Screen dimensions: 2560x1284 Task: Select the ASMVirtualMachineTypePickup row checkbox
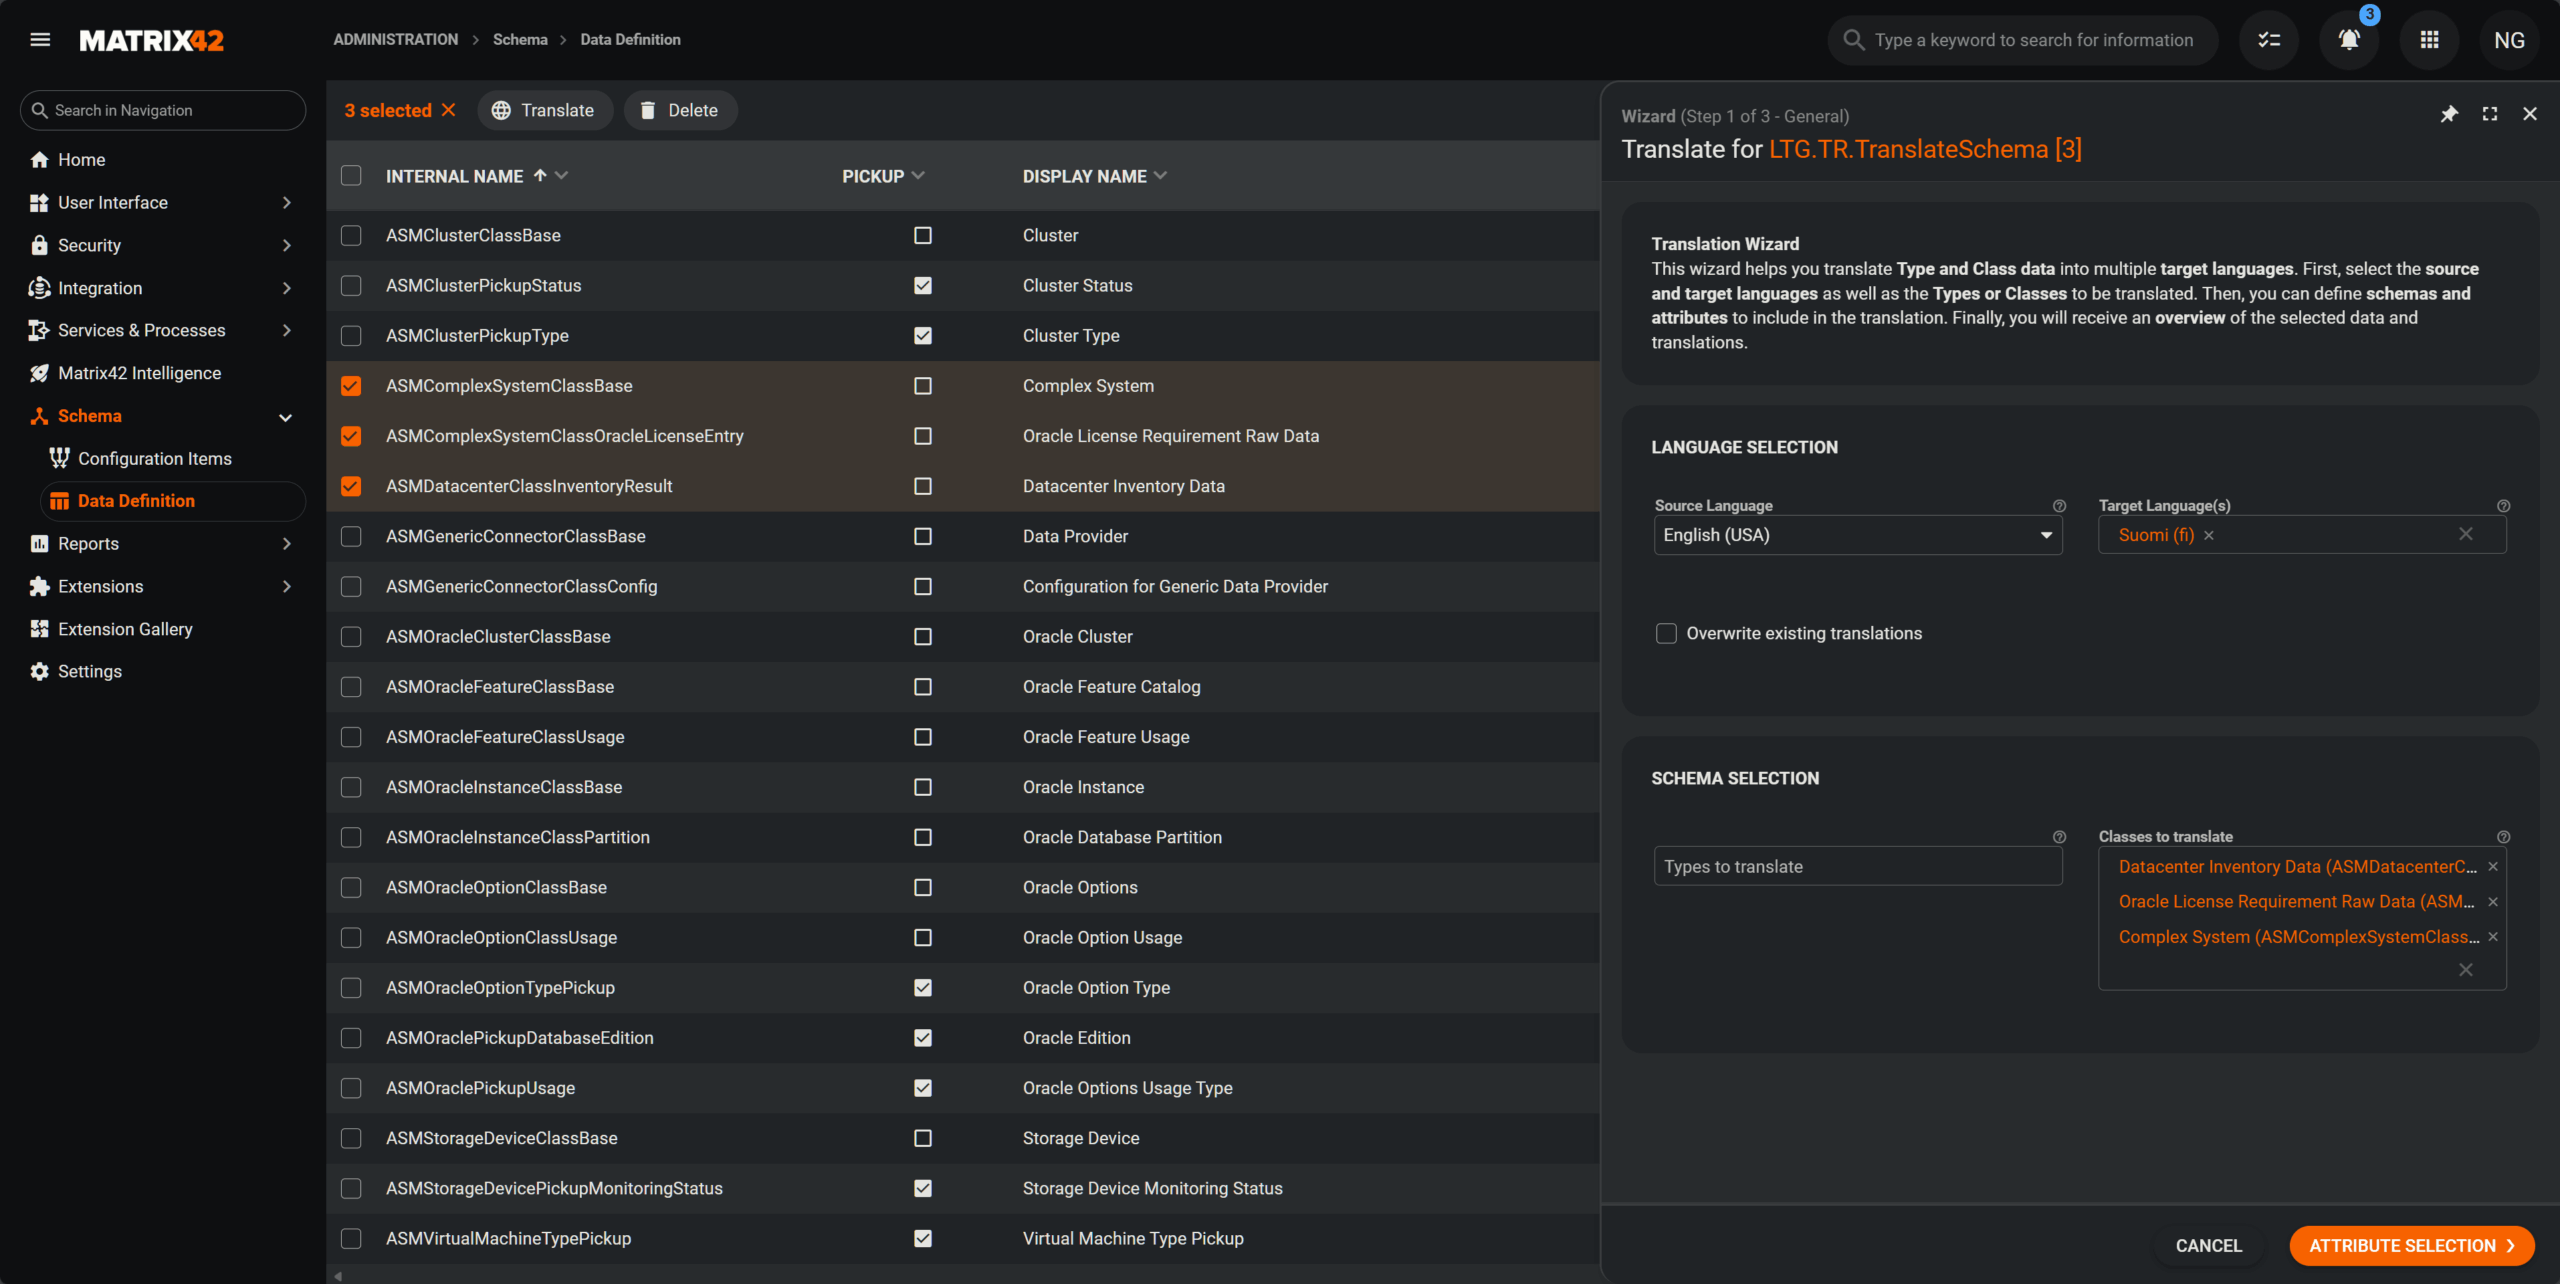[351, 1238]
